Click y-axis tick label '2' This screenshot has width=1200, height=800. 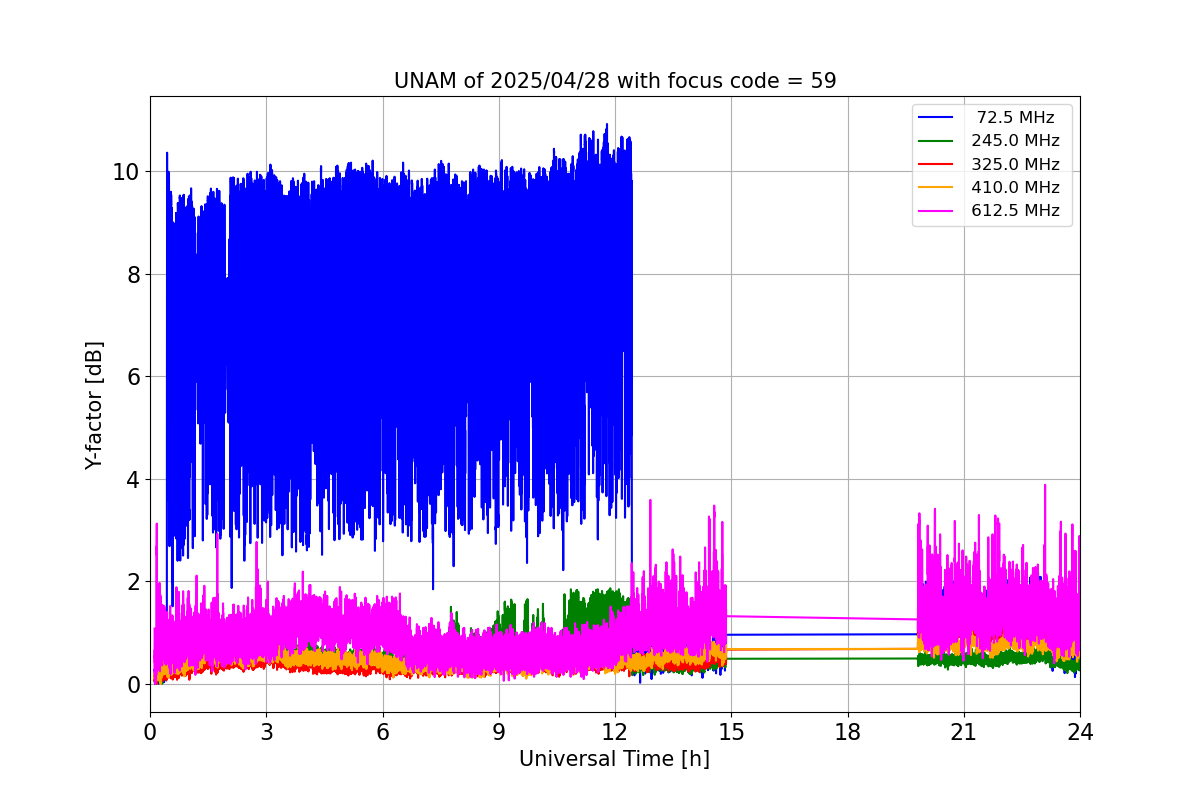[x=134, y=582]
